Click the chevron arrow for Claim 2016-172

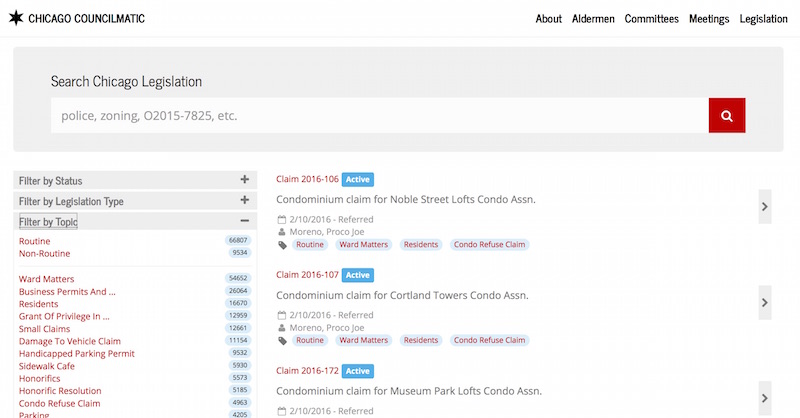[764, 398]
